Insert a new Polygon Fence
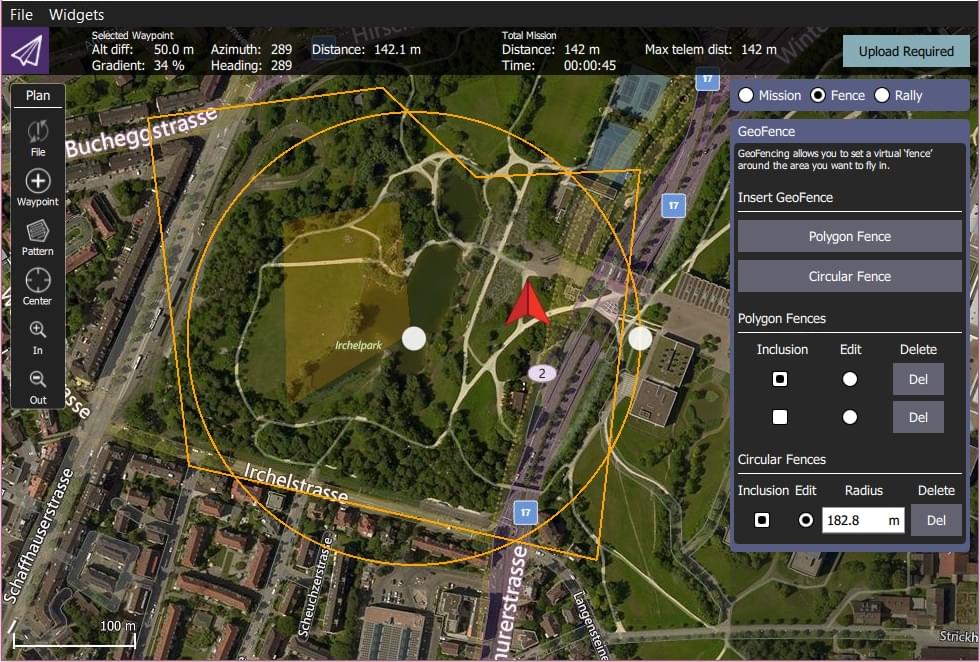 (849, 236)
